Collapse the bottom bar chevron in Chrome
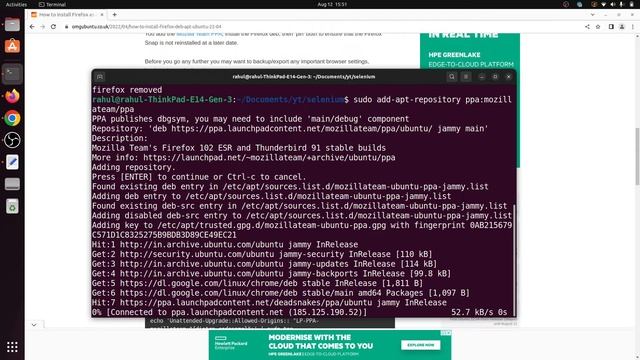 point(34,325)
